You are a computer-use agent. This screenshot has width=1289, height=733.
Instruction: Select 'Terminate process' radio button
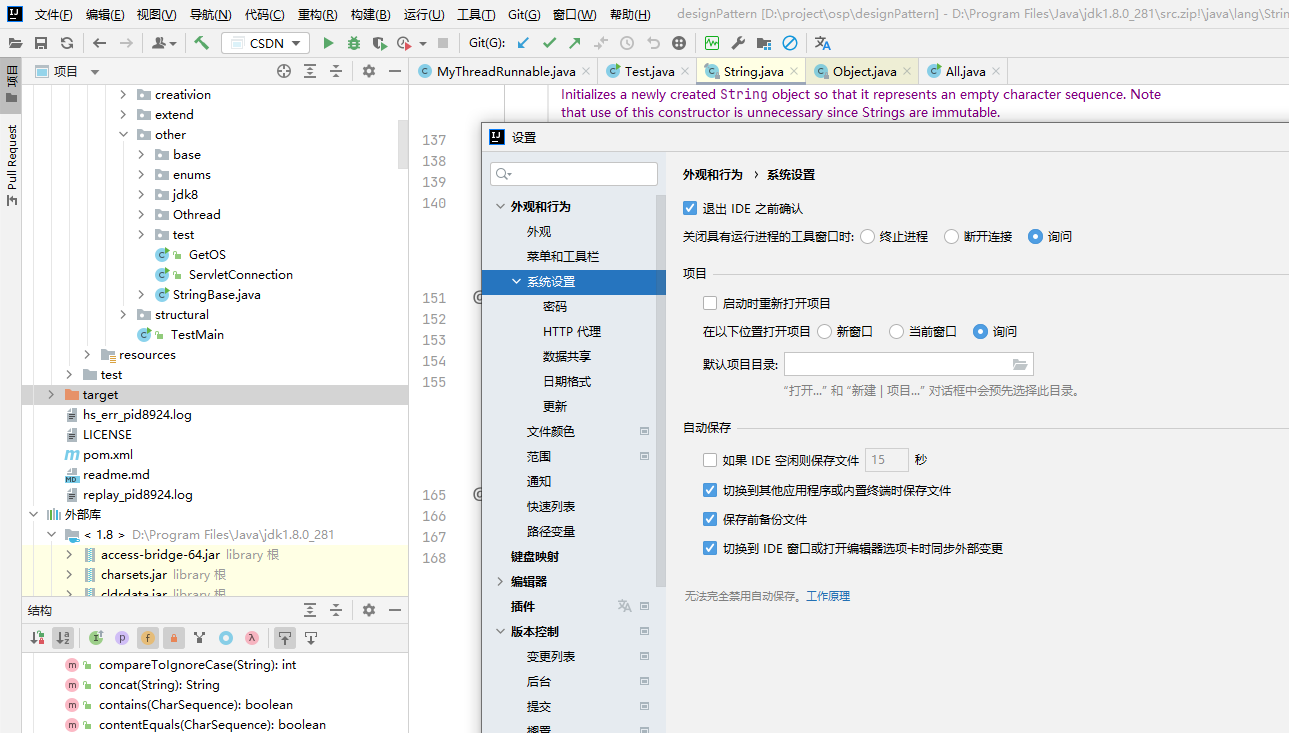(x=867, y=236)
